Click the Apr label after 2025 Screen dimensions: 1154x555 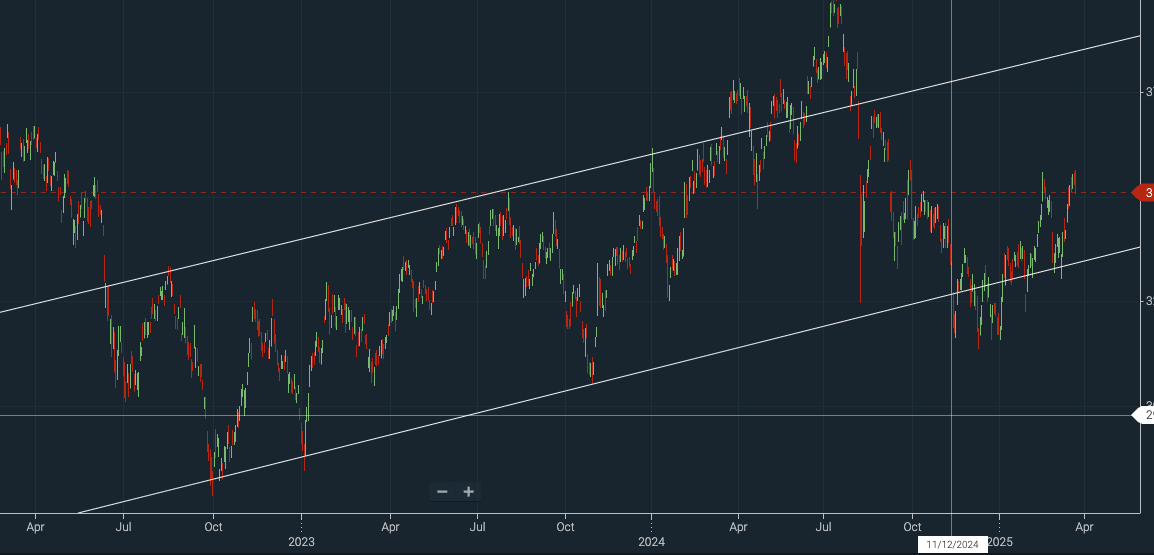[1084, 524]
